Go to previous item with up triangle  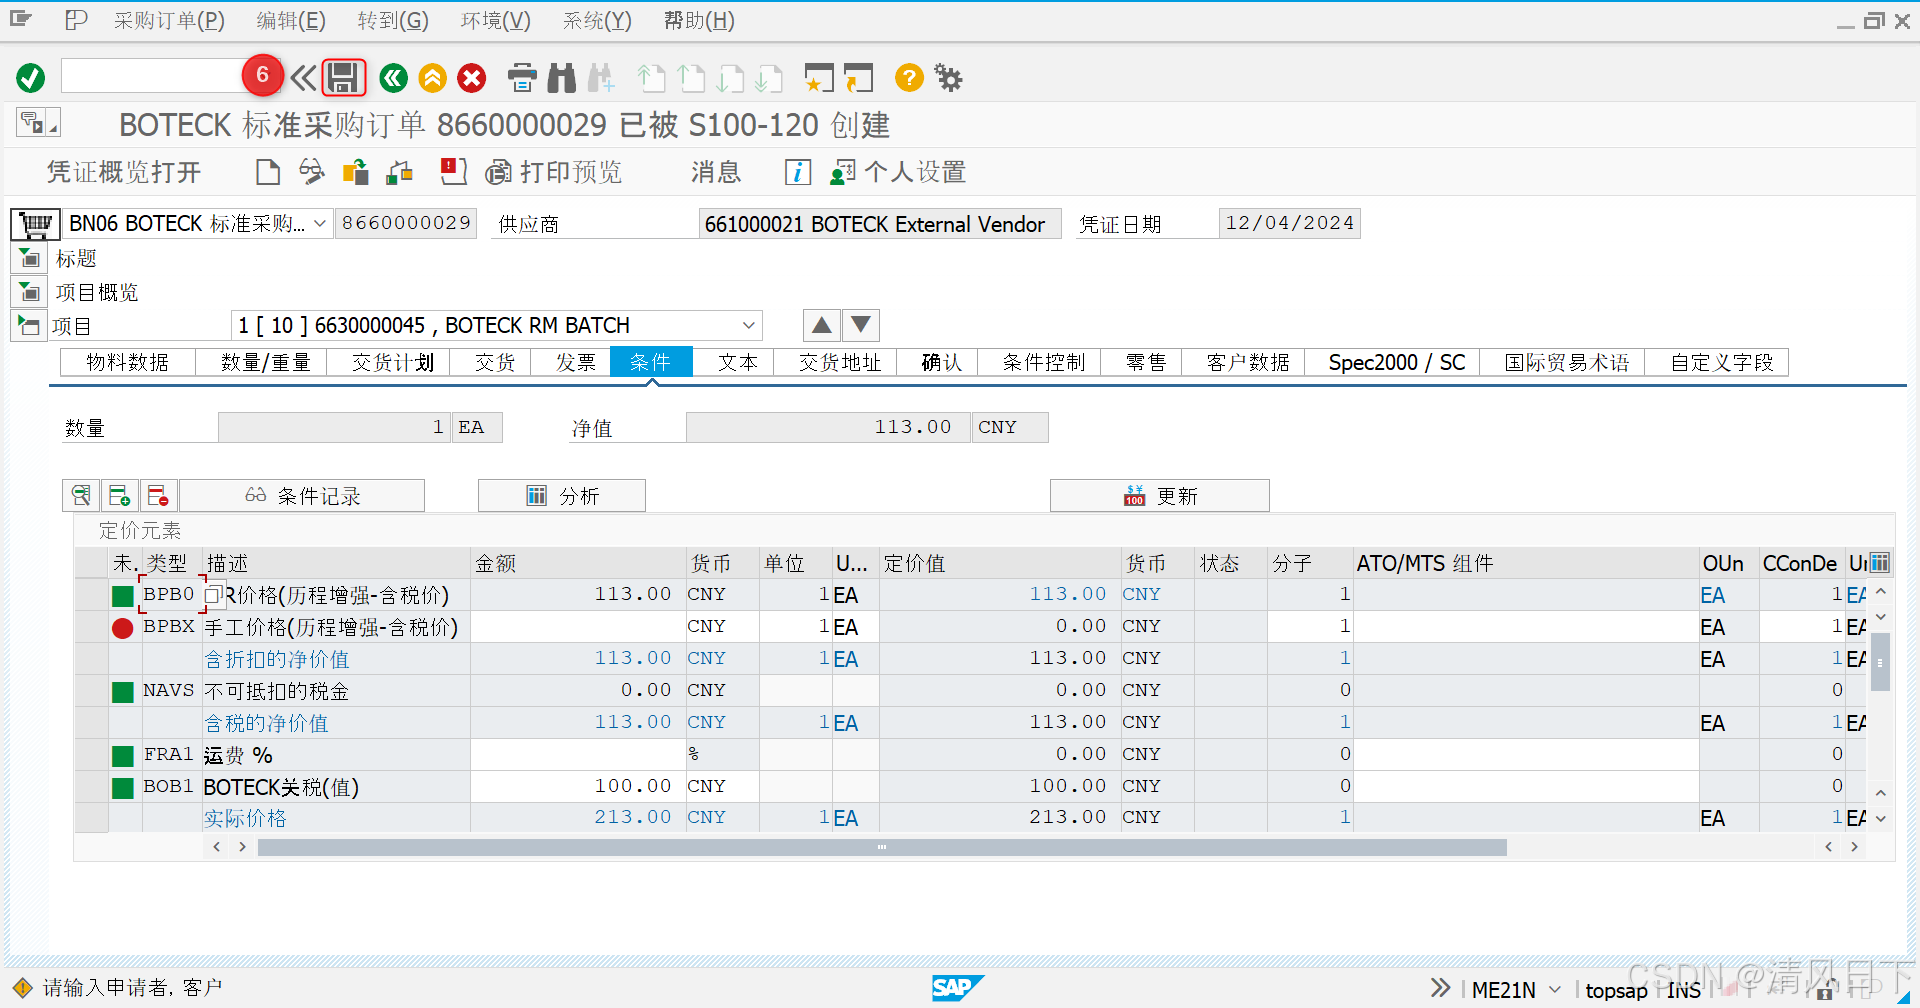[821, 325]
